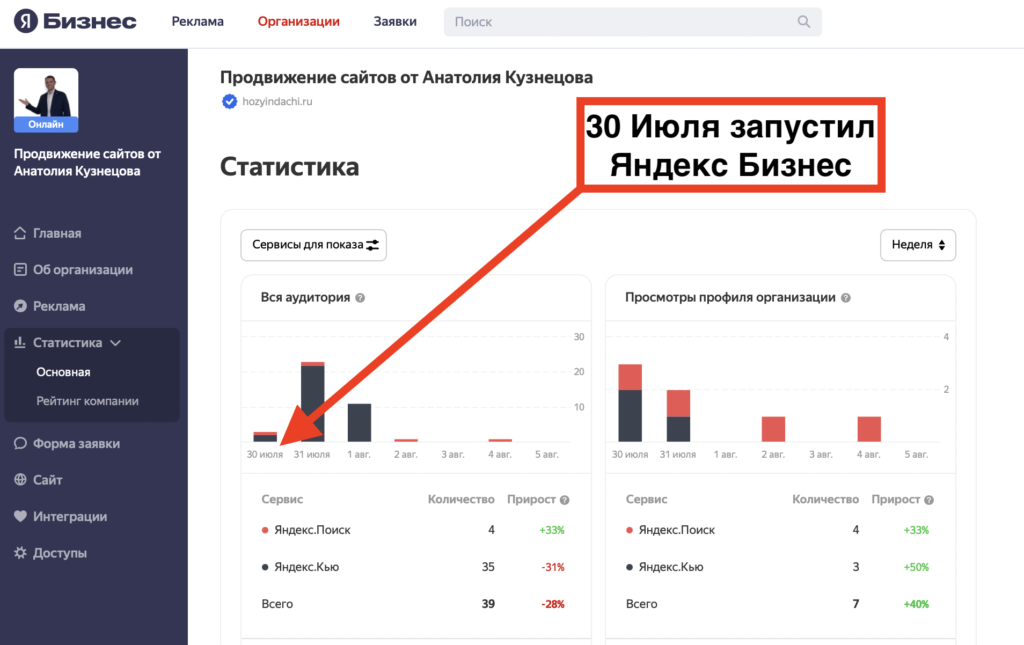Click the 1 авг. bar in Вся аудитория chart
This screenshot has height=645, width=1024.
tap(359, 422)
